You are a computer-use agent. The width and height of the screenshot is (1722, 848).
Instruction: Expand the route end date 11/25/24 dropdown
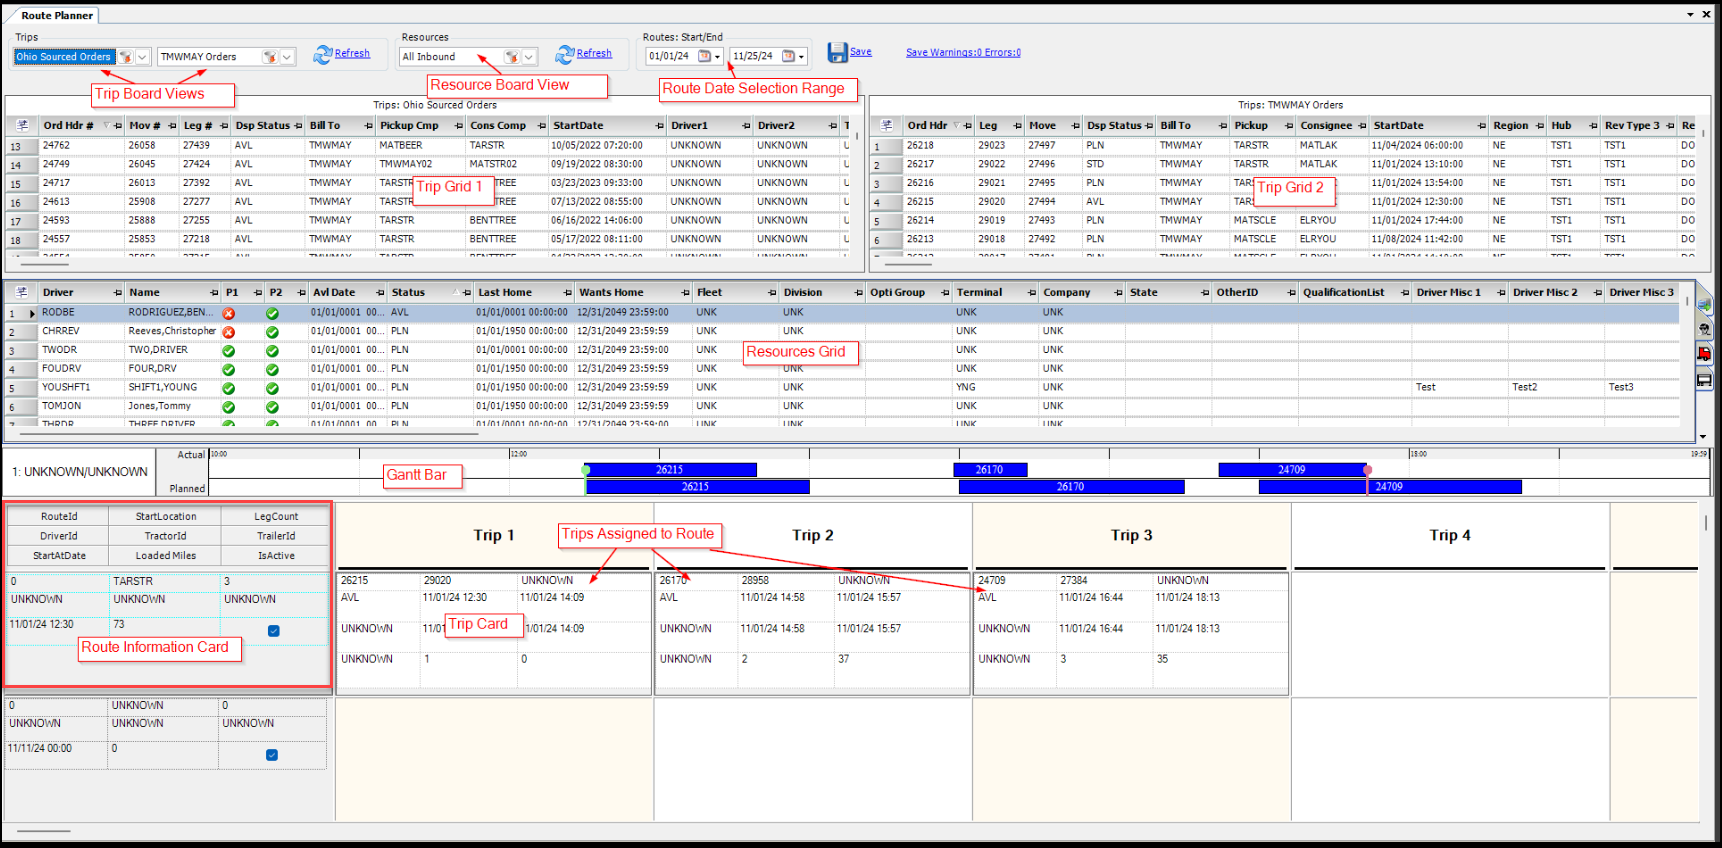(x=802, y=57)
